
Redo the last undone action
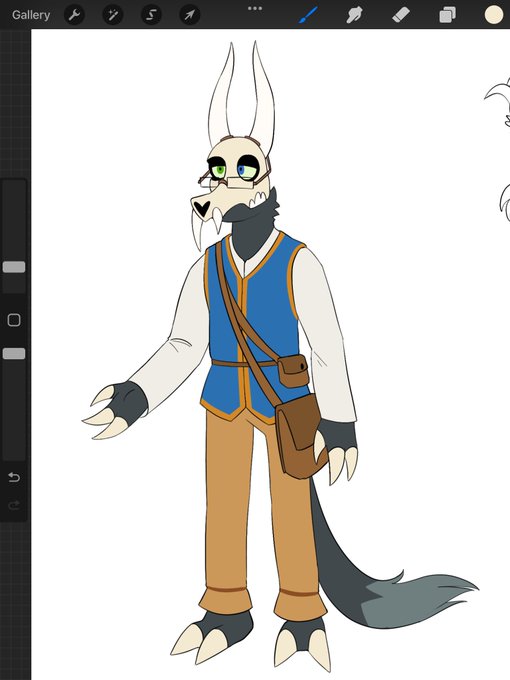pyautogui.click(x=14, y=505)
